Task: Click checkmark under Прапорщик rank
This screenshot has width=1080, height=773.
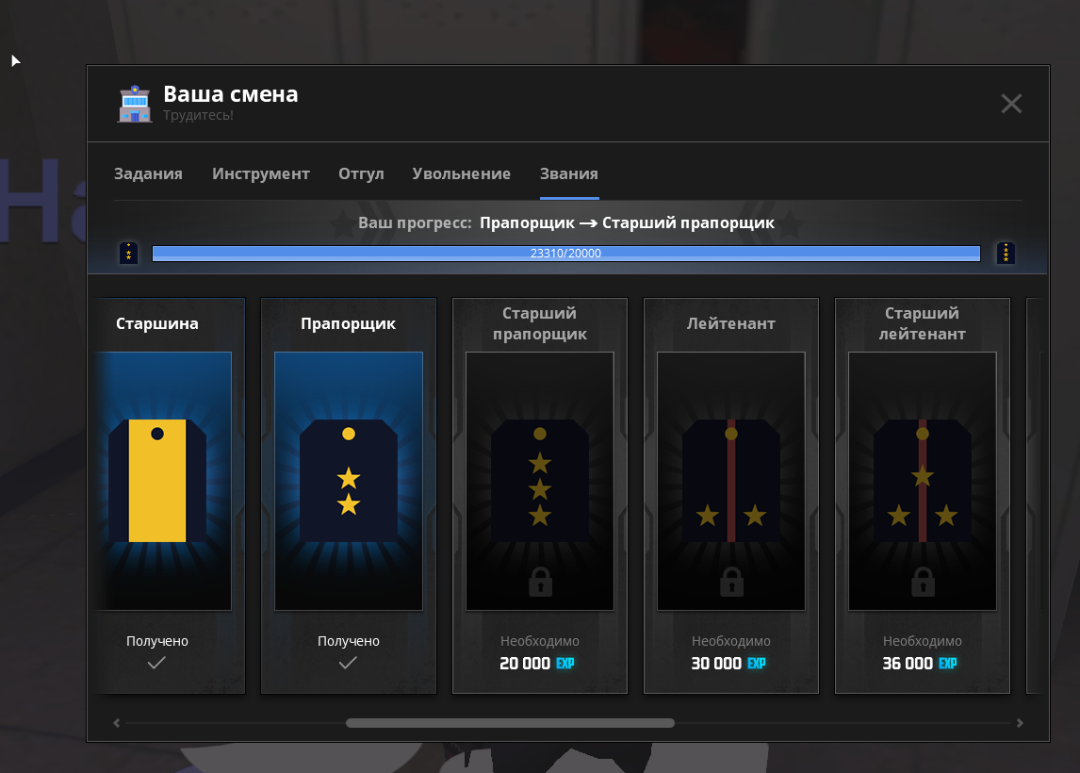Action: pyautogui.click(x=348, y=663)
